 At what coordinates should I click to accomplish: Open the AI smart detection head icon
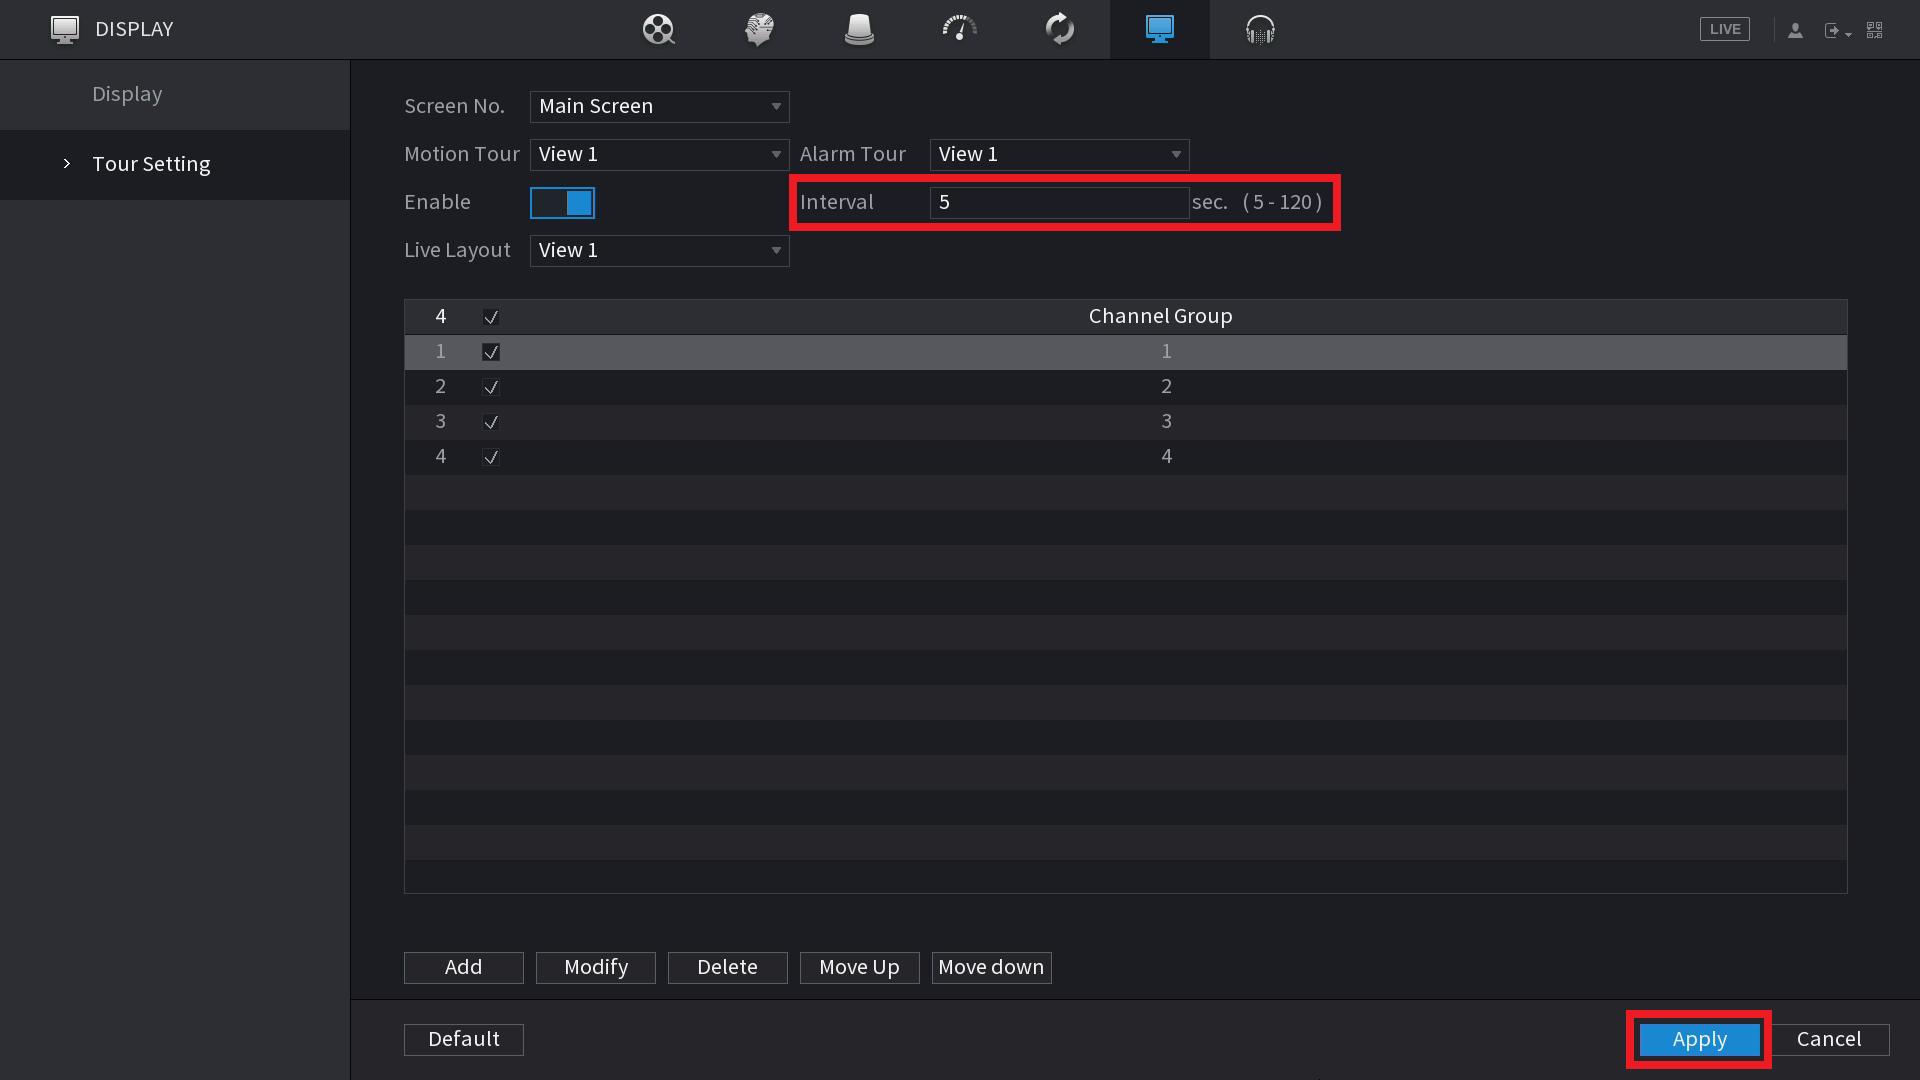(759, 29)
